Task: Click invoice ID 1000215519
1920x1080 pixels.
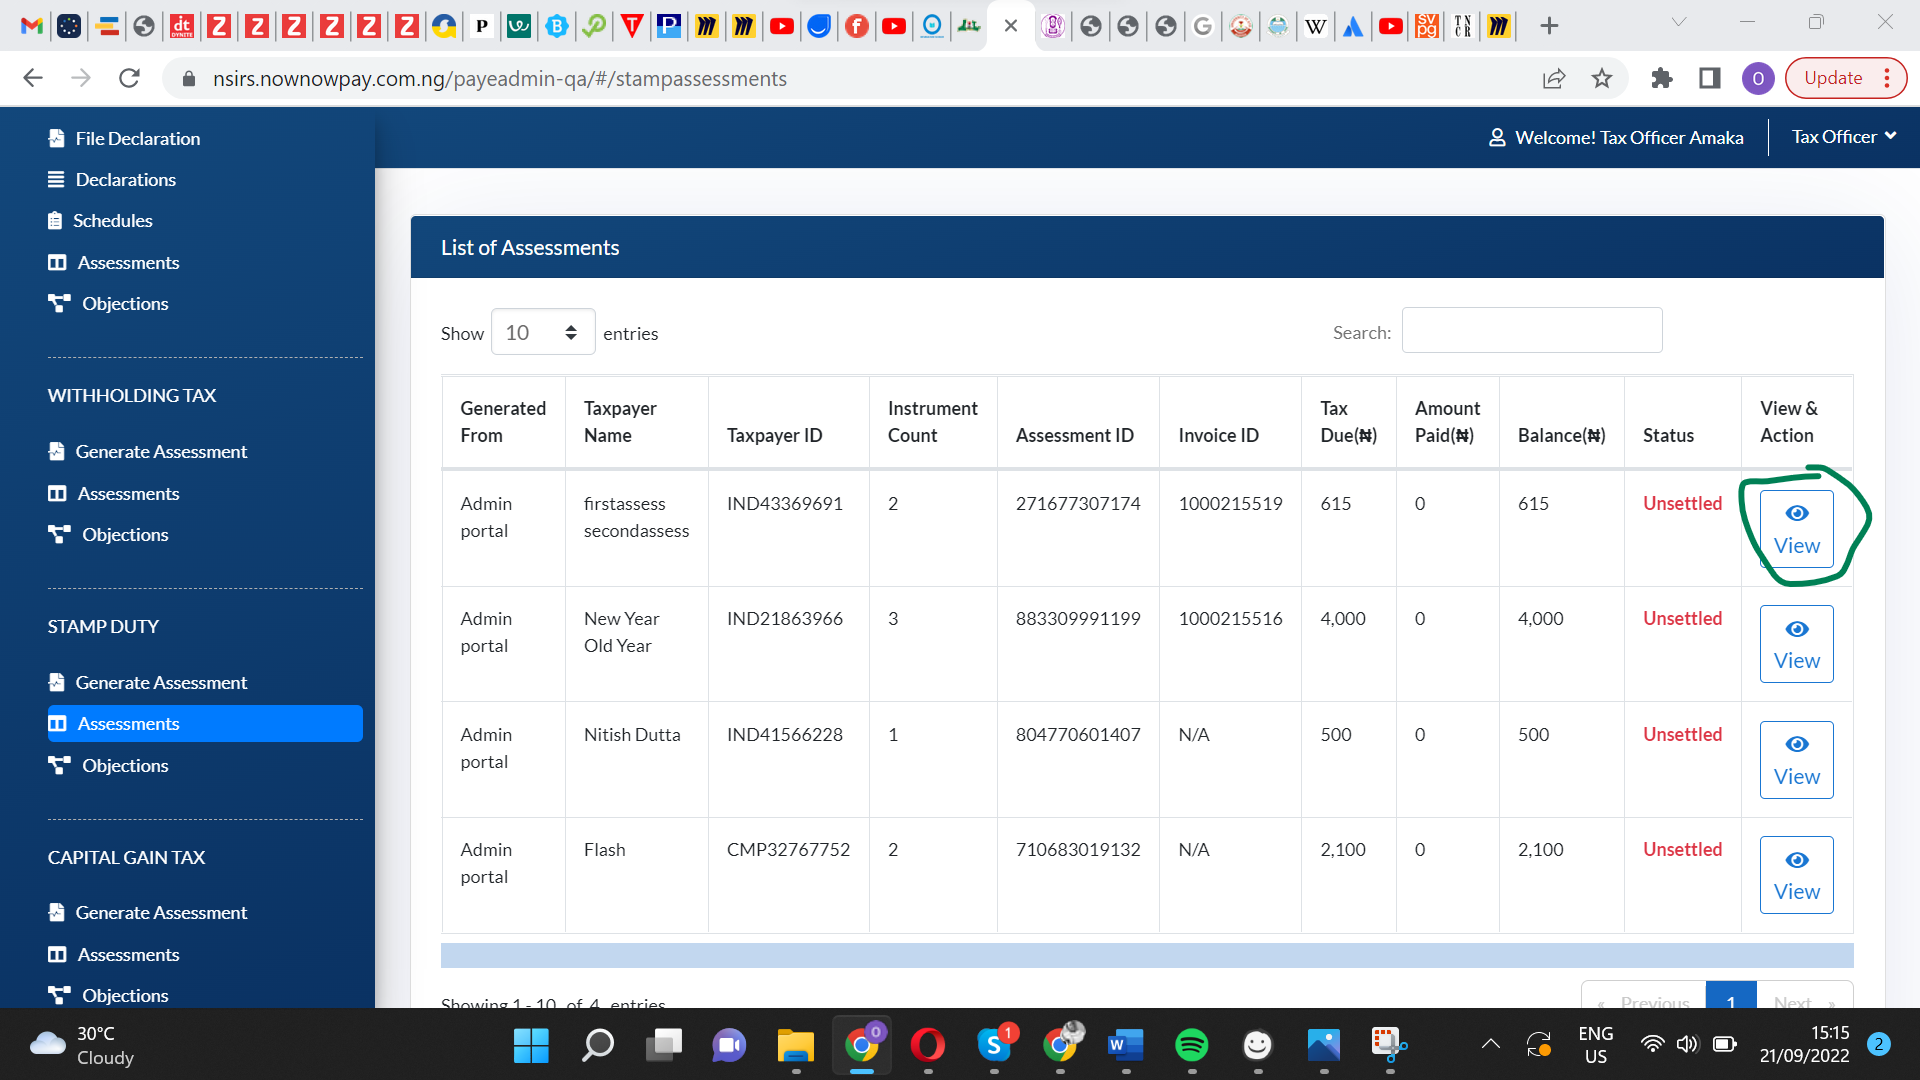Action: [1230, 503]
